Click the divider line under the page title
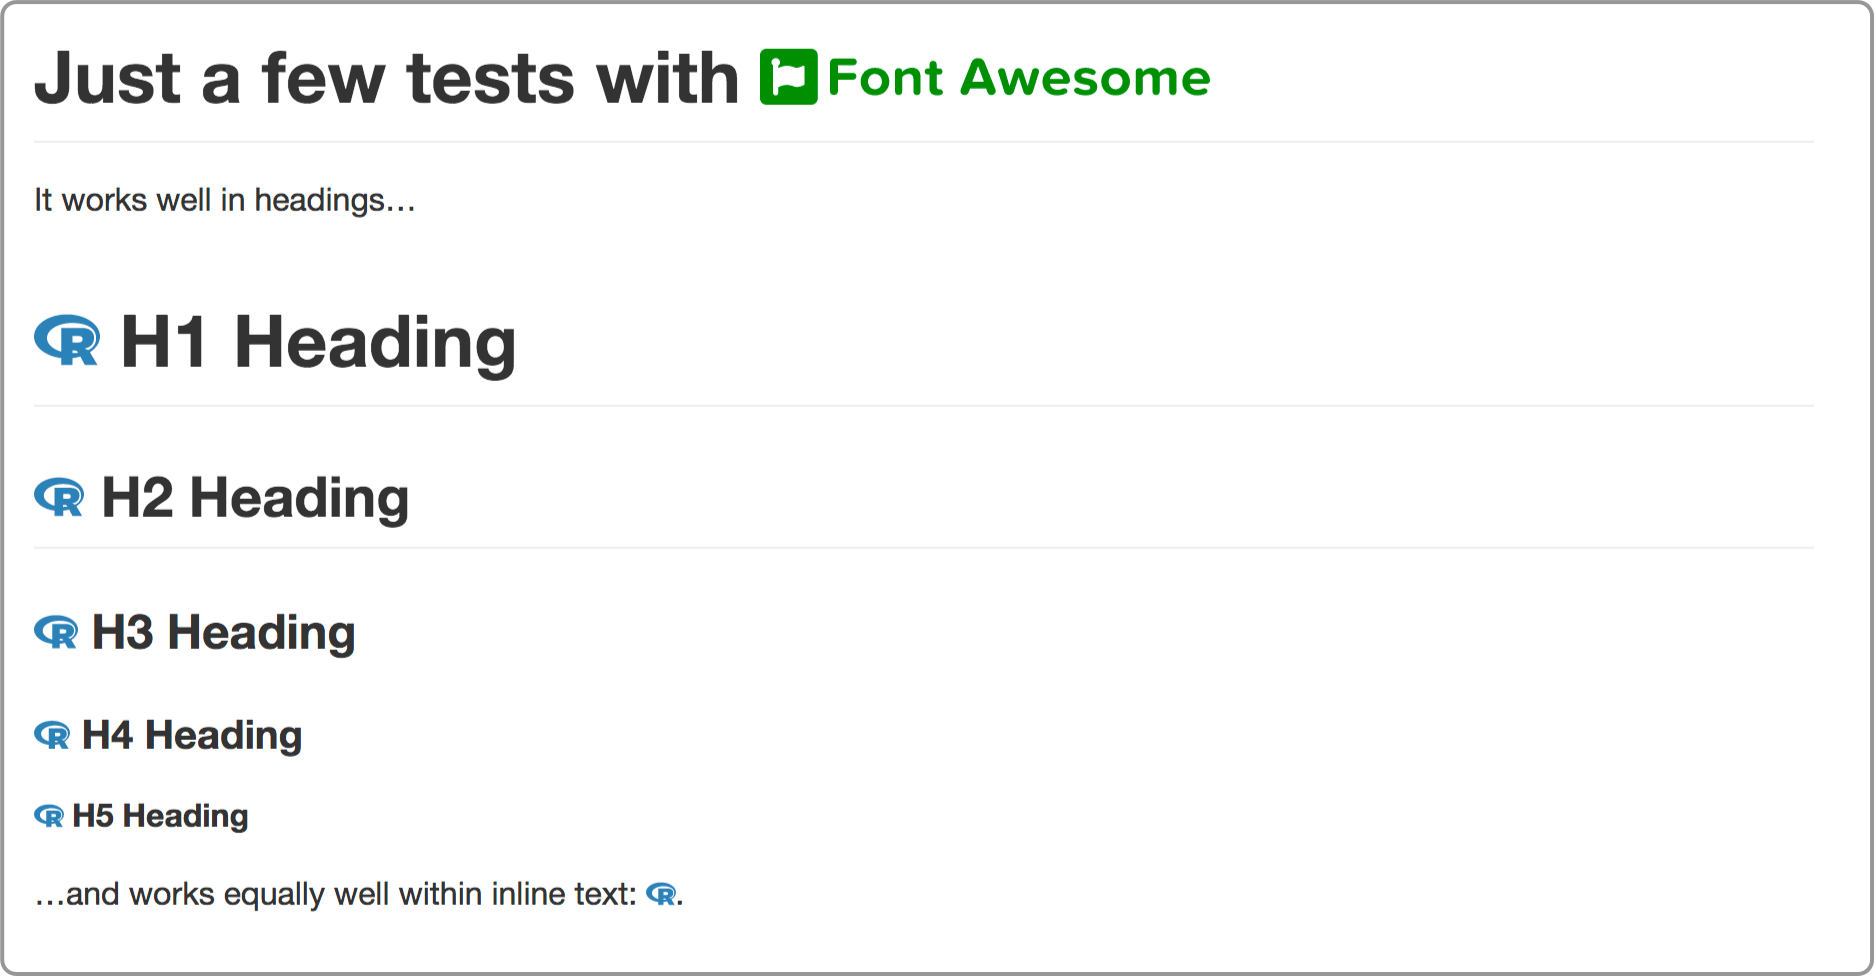The image size is (1876, 976). [923, 142]
